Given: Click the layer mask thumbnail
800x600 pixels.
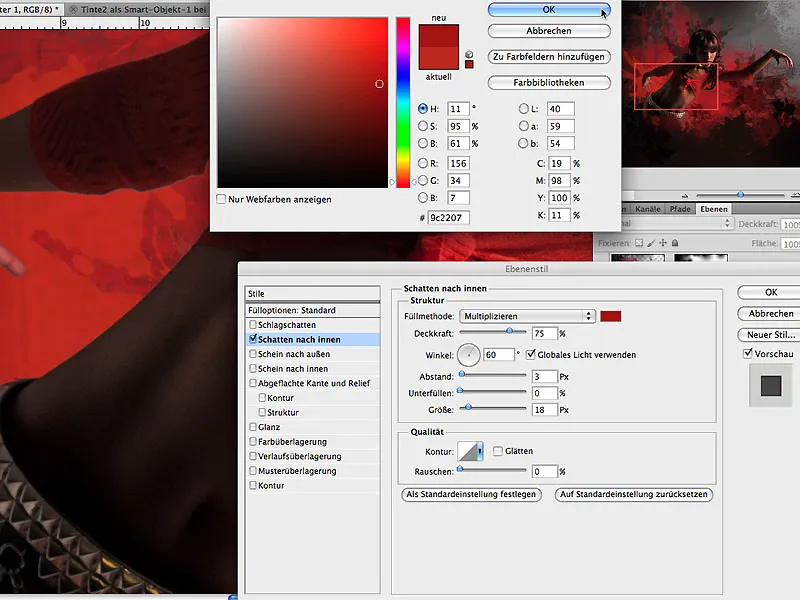Looking at the screenshot, I should coord(701,258).
